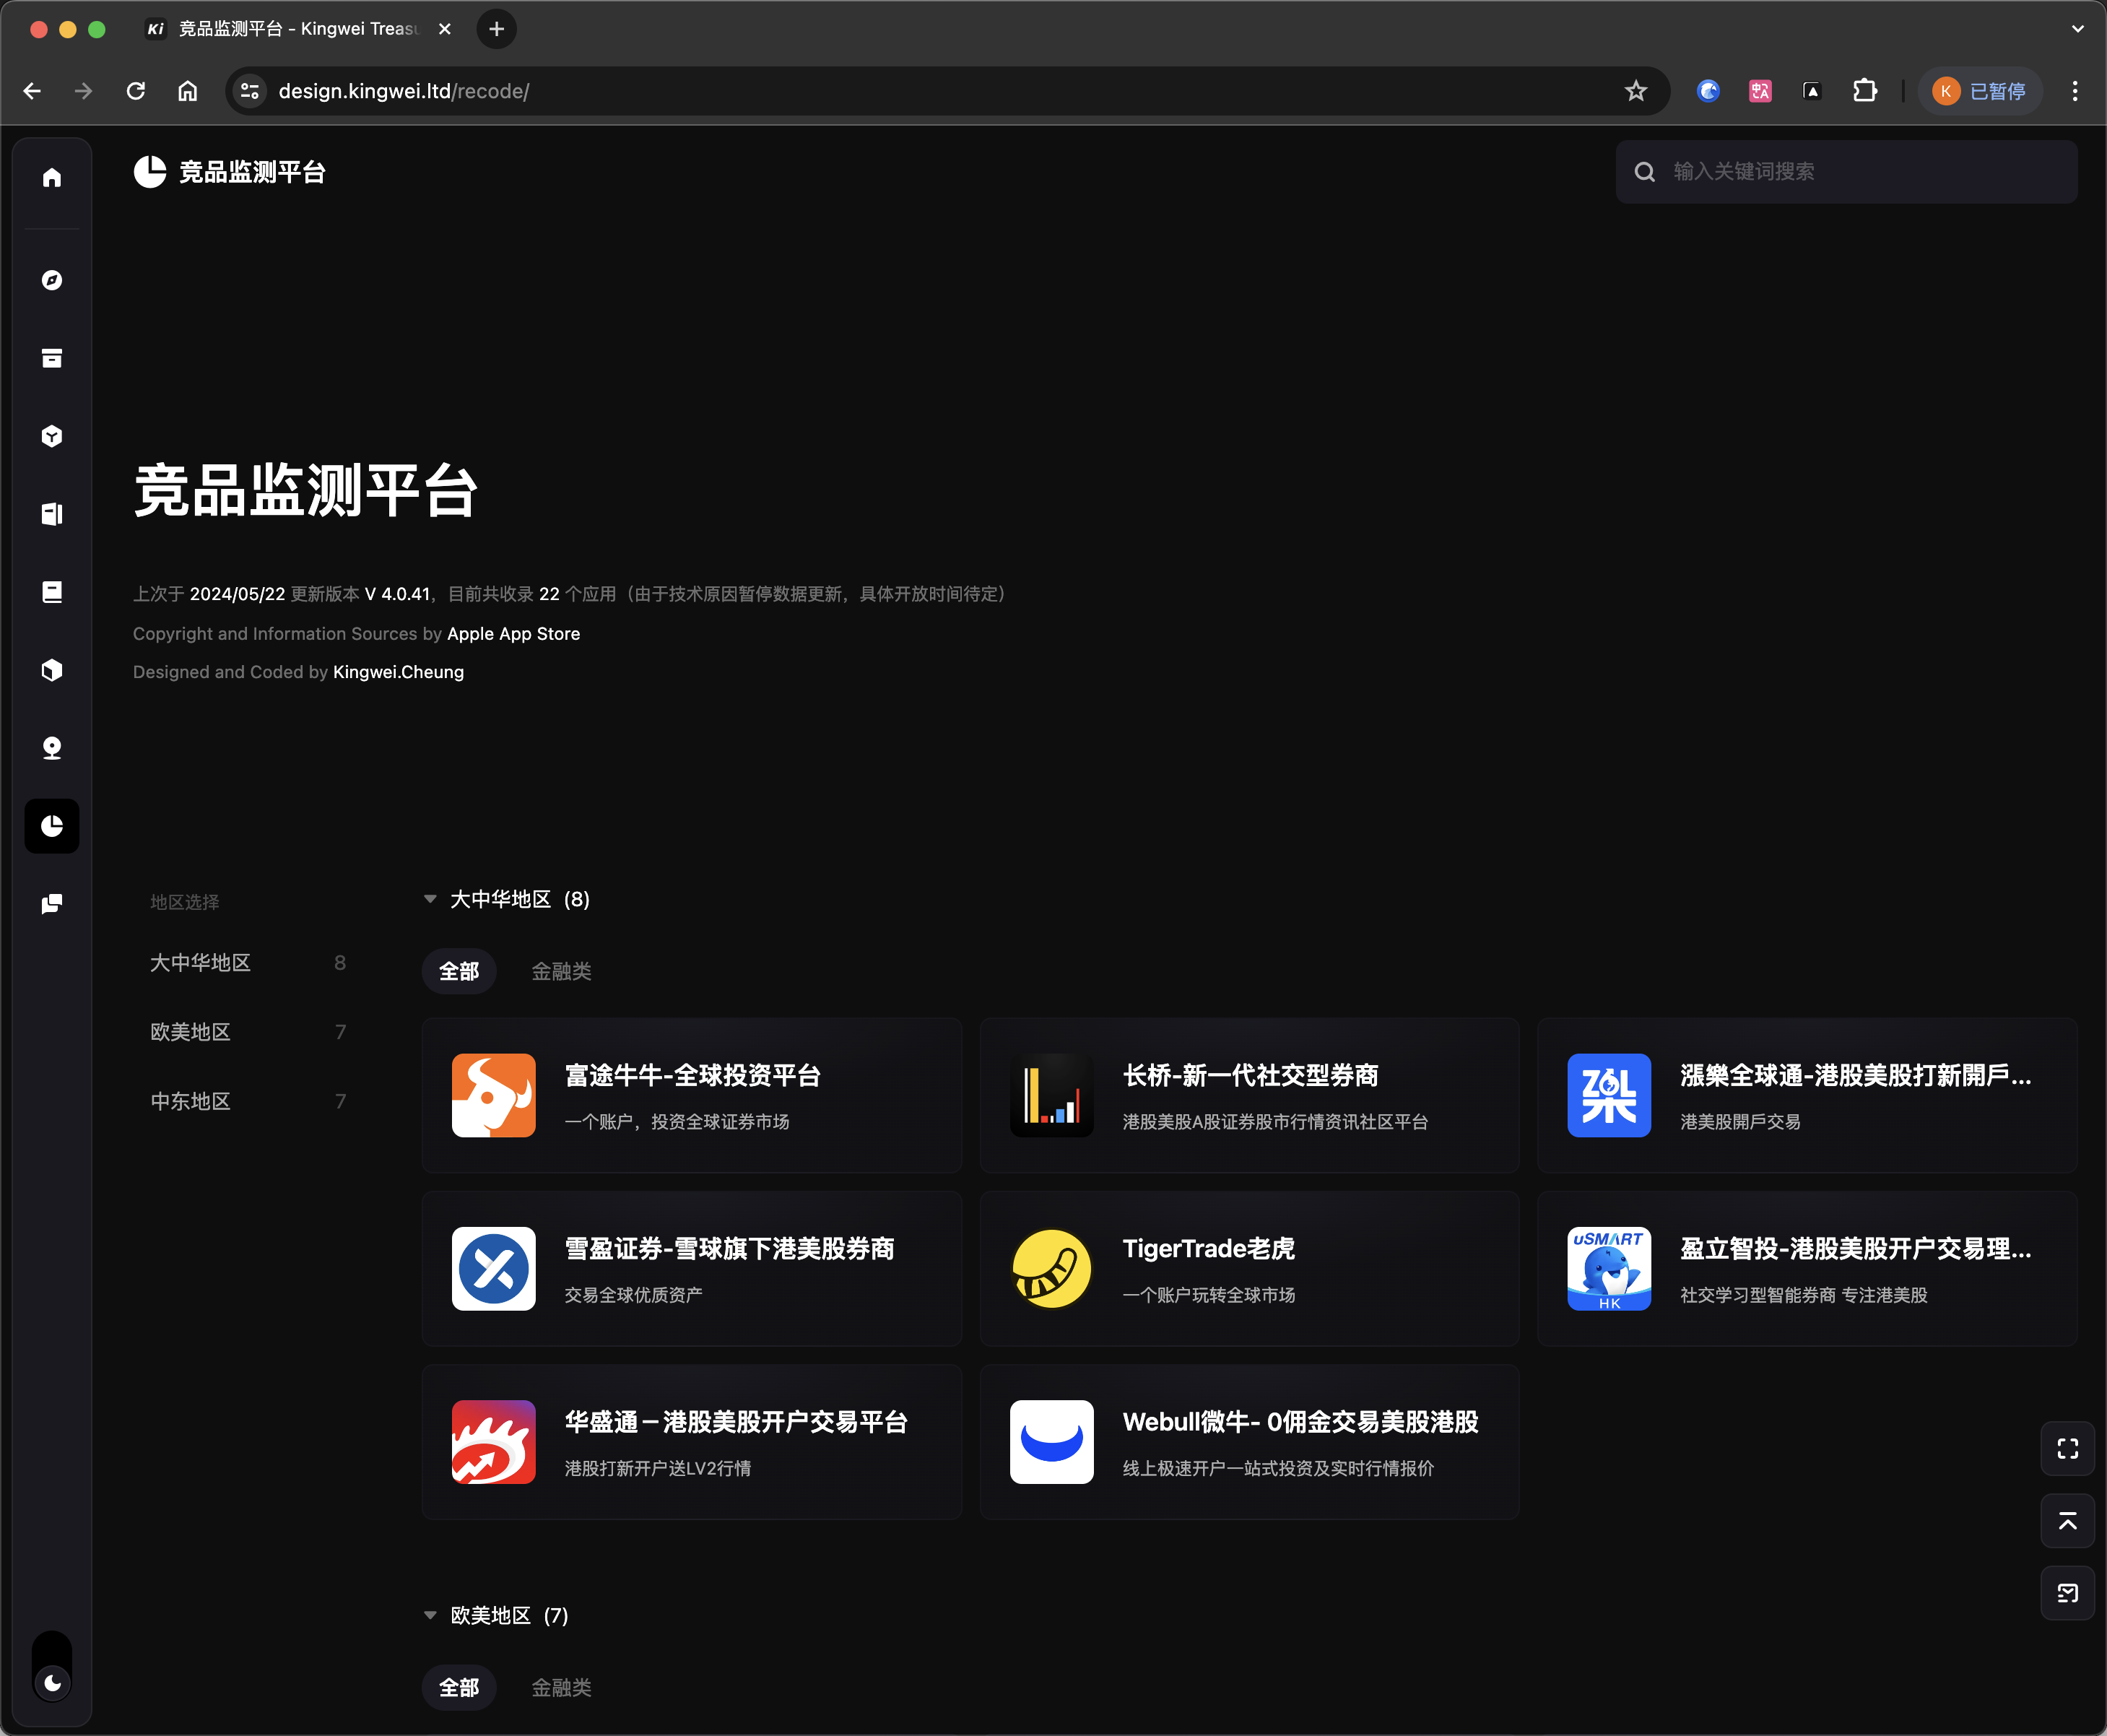Select 全部 tab under 欧美地区

[459, 1687]
